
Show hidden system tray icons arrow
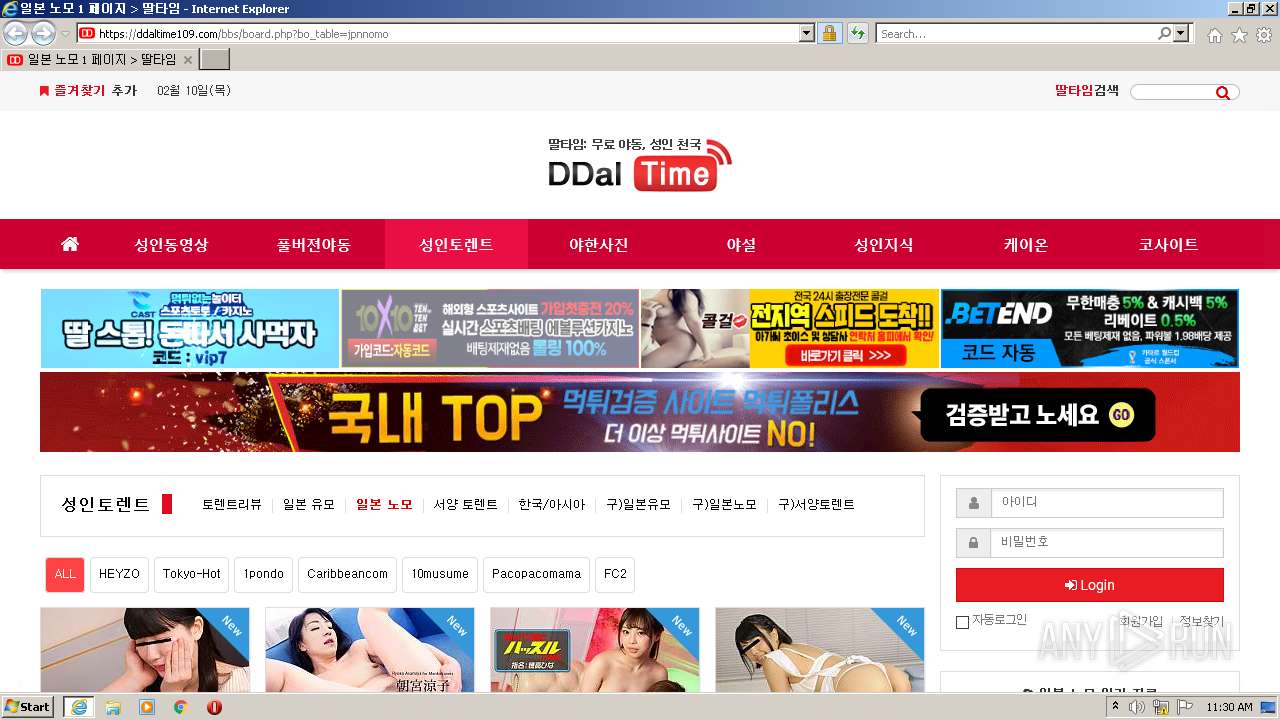[x=1115, y=707]
